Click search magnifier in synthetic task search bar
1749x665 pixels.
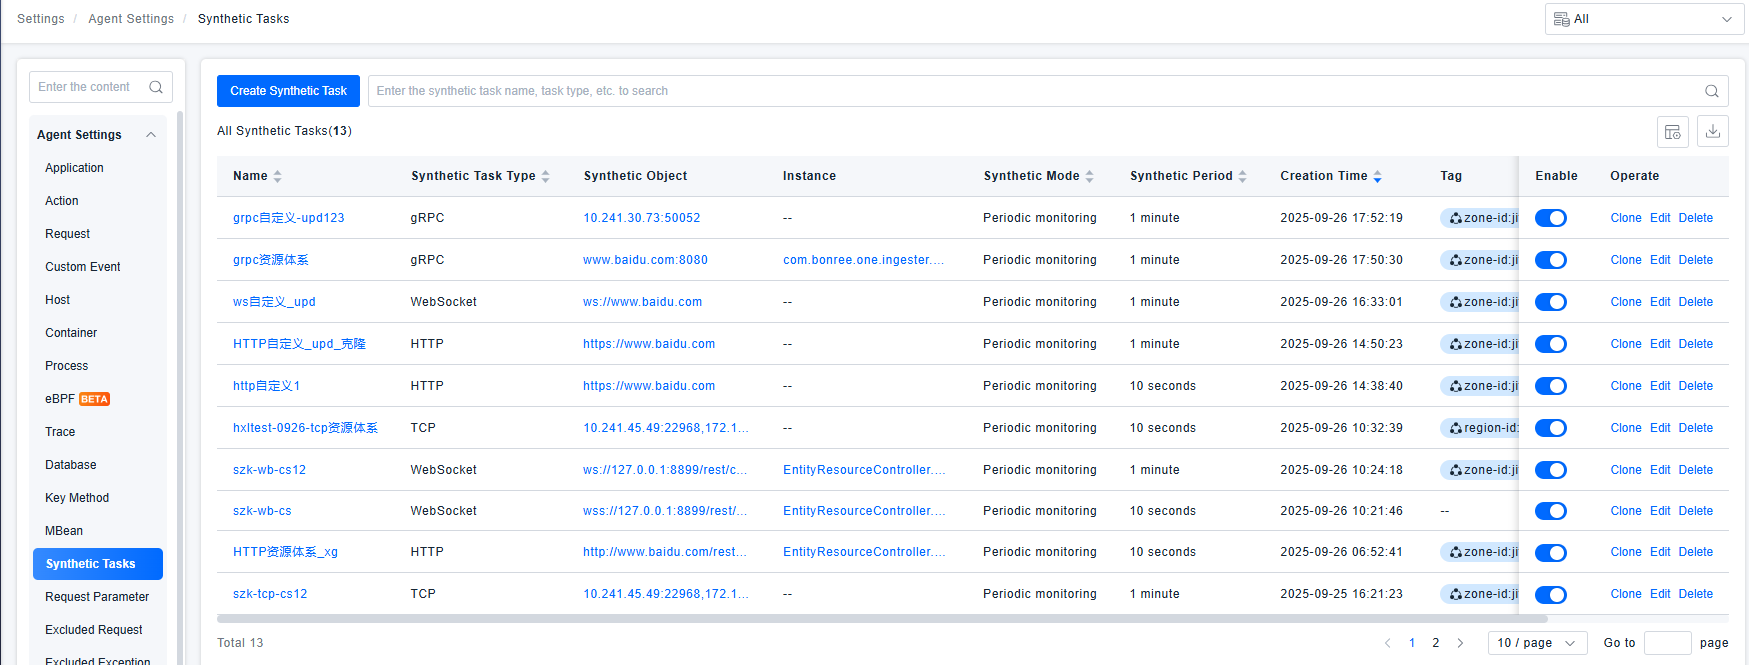point(1711,91)
